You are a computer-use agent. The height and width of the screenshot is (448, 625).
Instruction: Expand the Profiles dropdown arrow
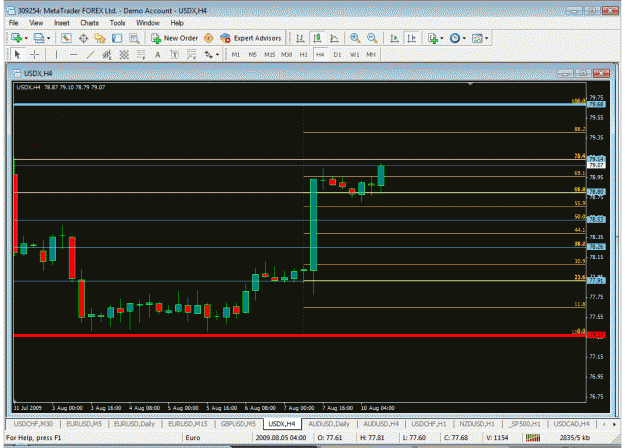(49, 38)
